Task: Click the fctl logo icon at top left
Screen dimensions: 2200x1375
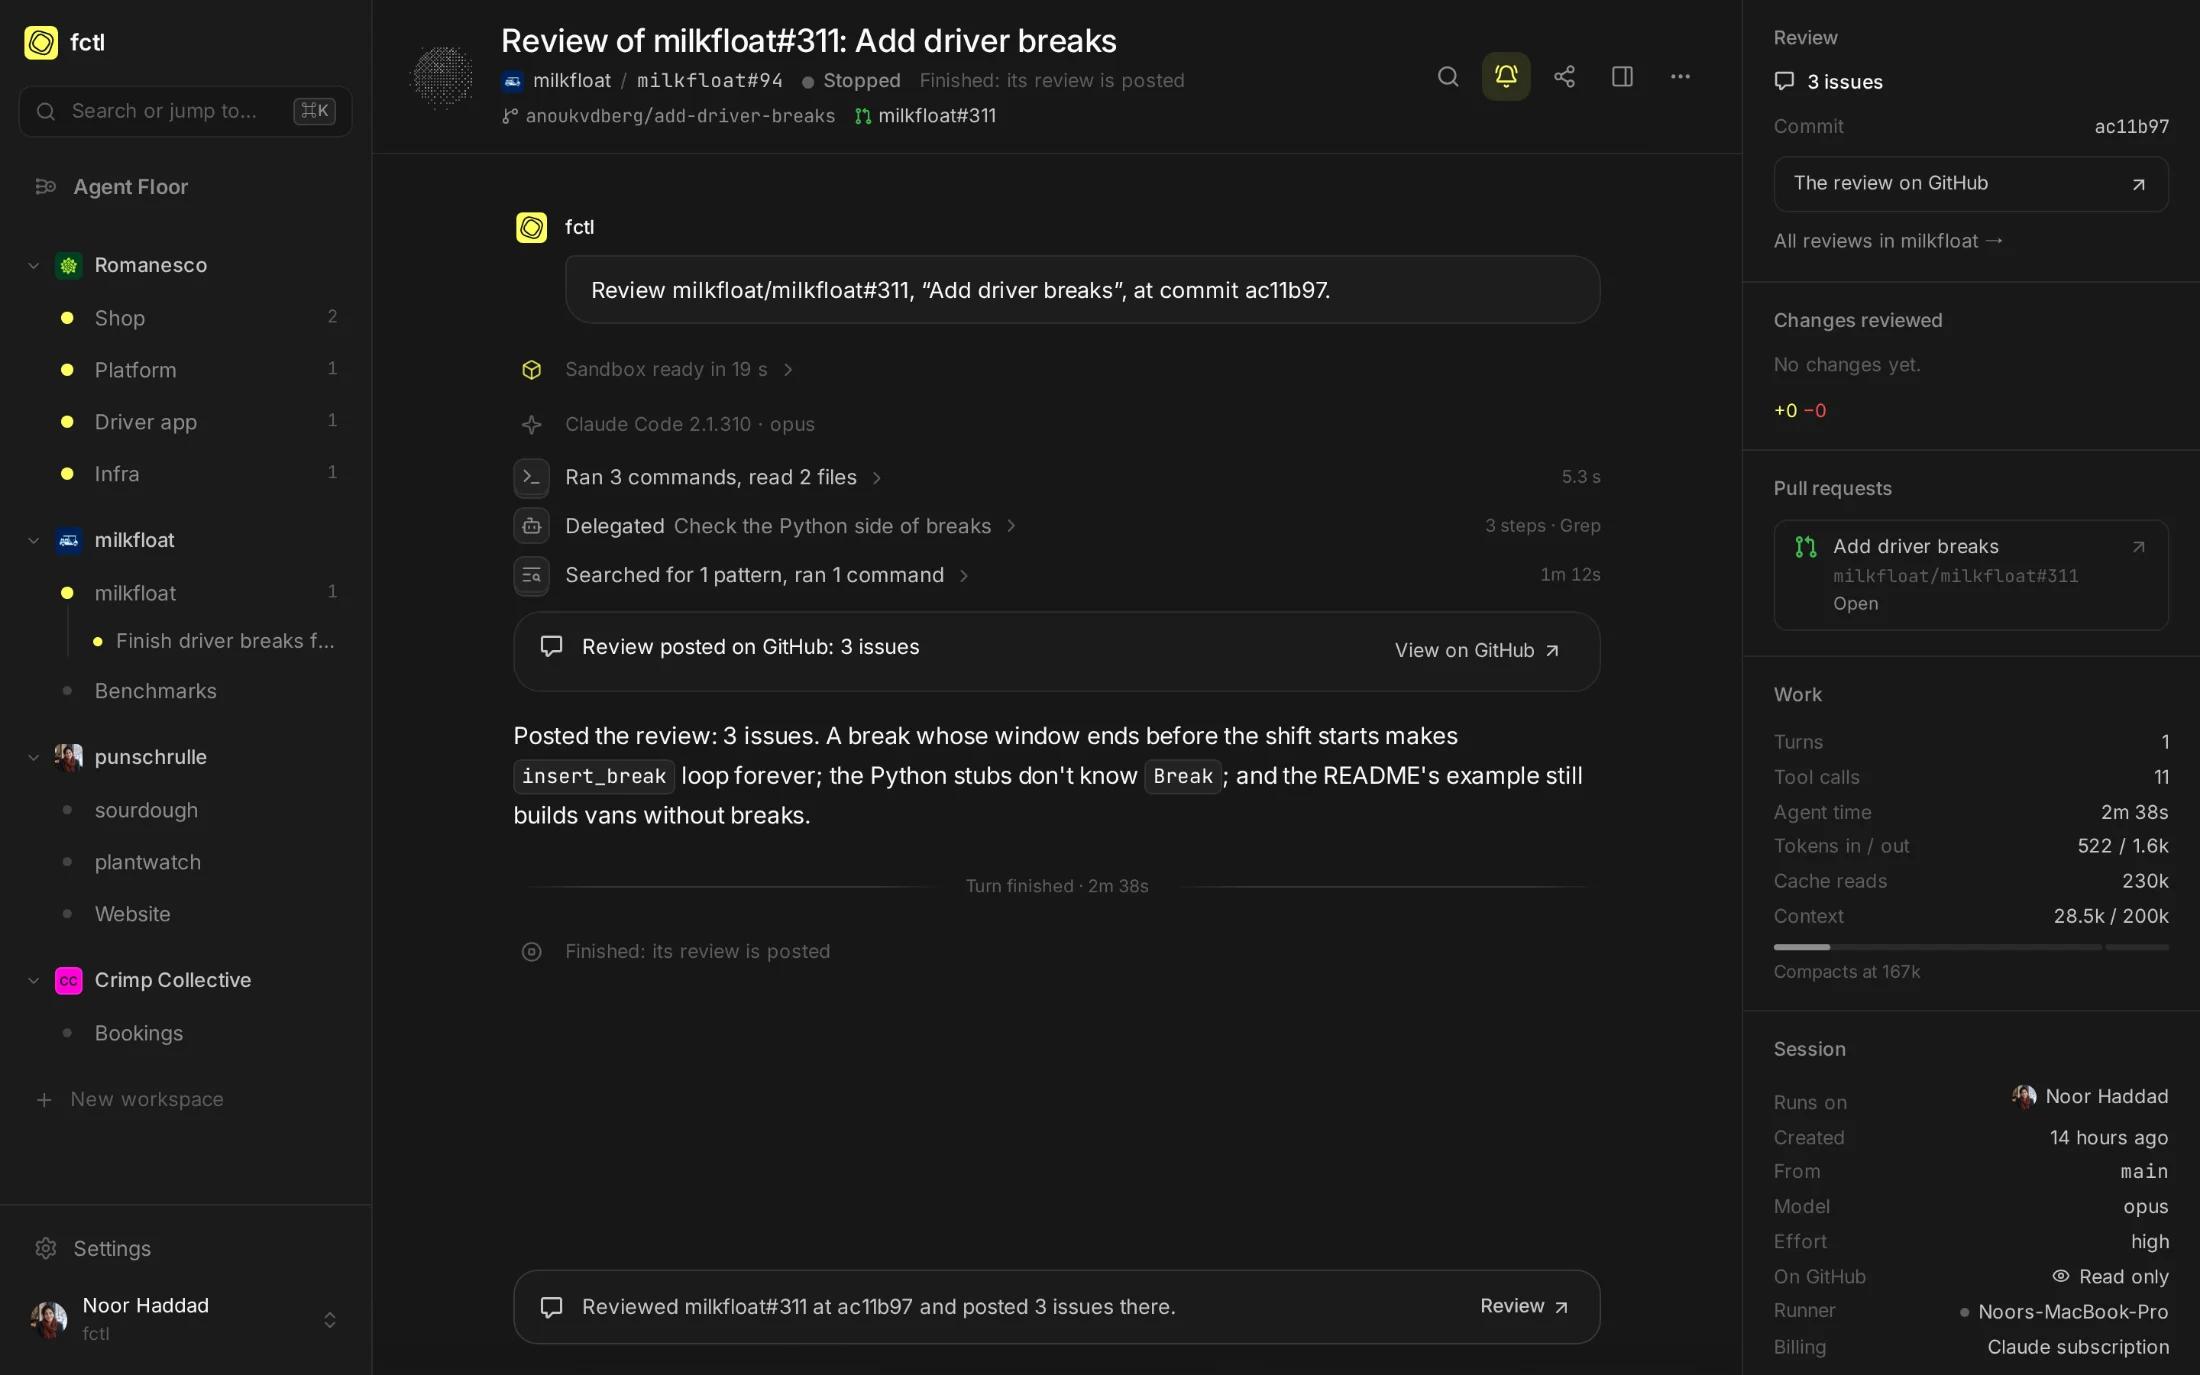Action: point(41,42)
